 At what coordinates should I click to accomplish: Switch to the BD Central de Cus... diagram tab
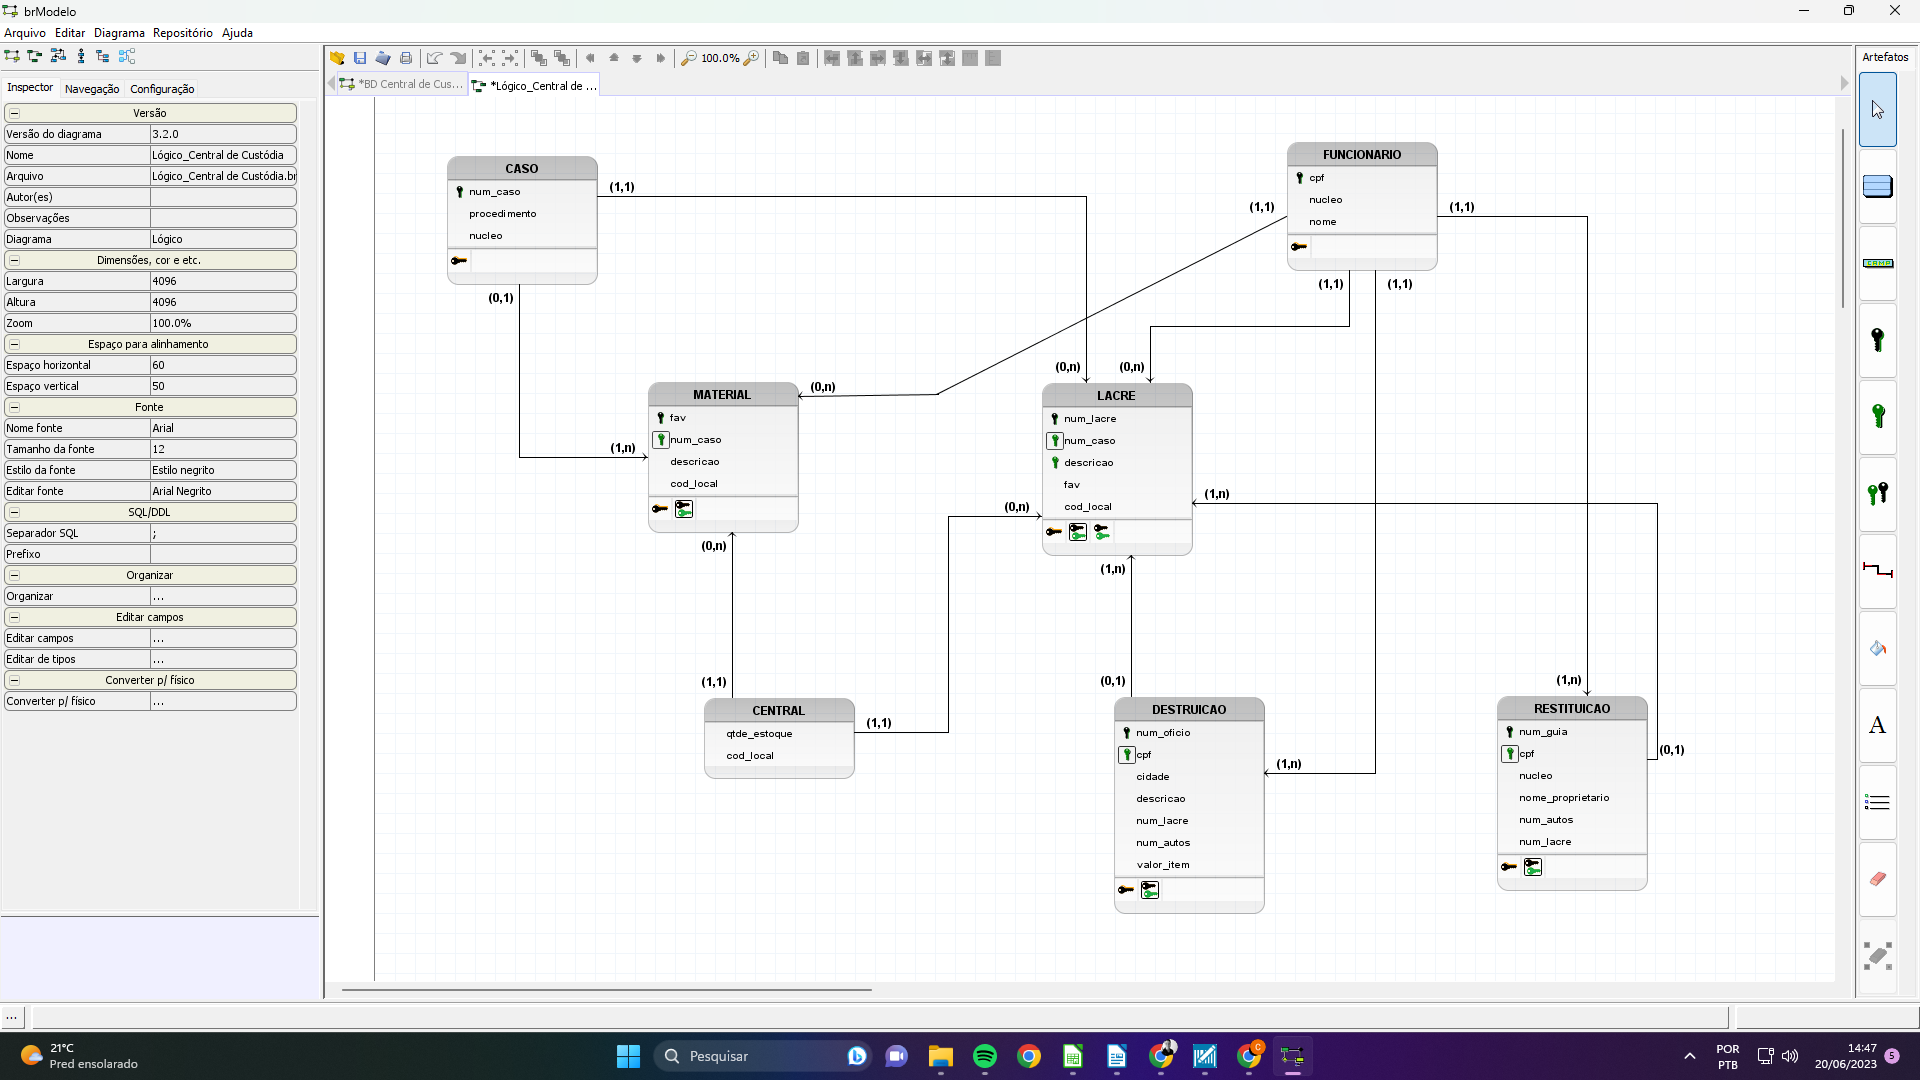[402, 84]
